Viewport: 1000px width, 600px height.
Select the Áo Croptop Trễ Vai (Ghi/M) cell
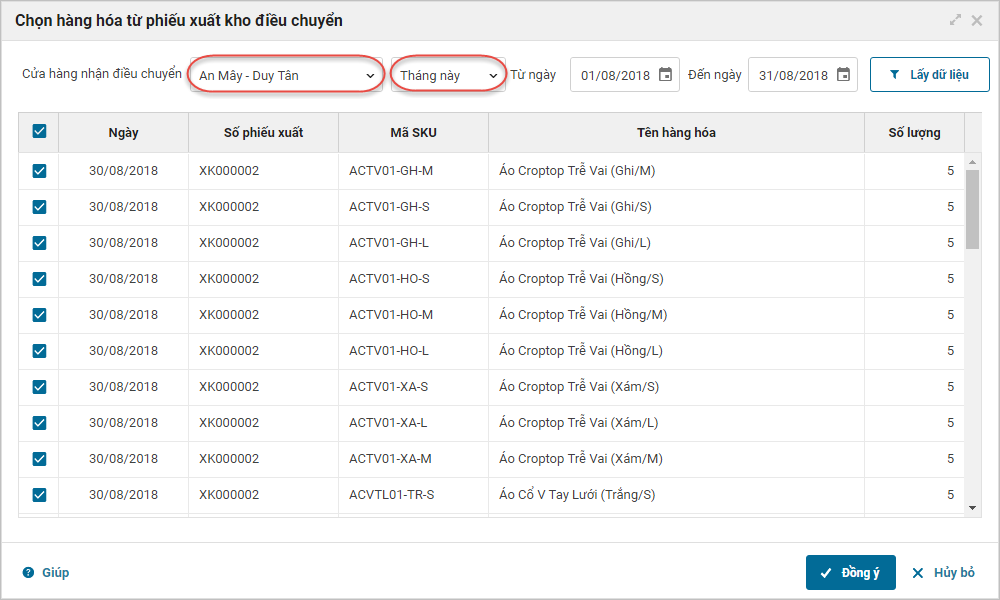676,171
